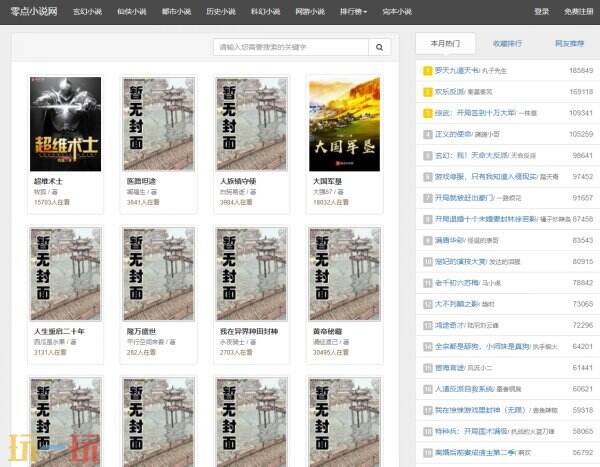
Task: Click the '15703人在看' reader count
Action: click(52, 202)
